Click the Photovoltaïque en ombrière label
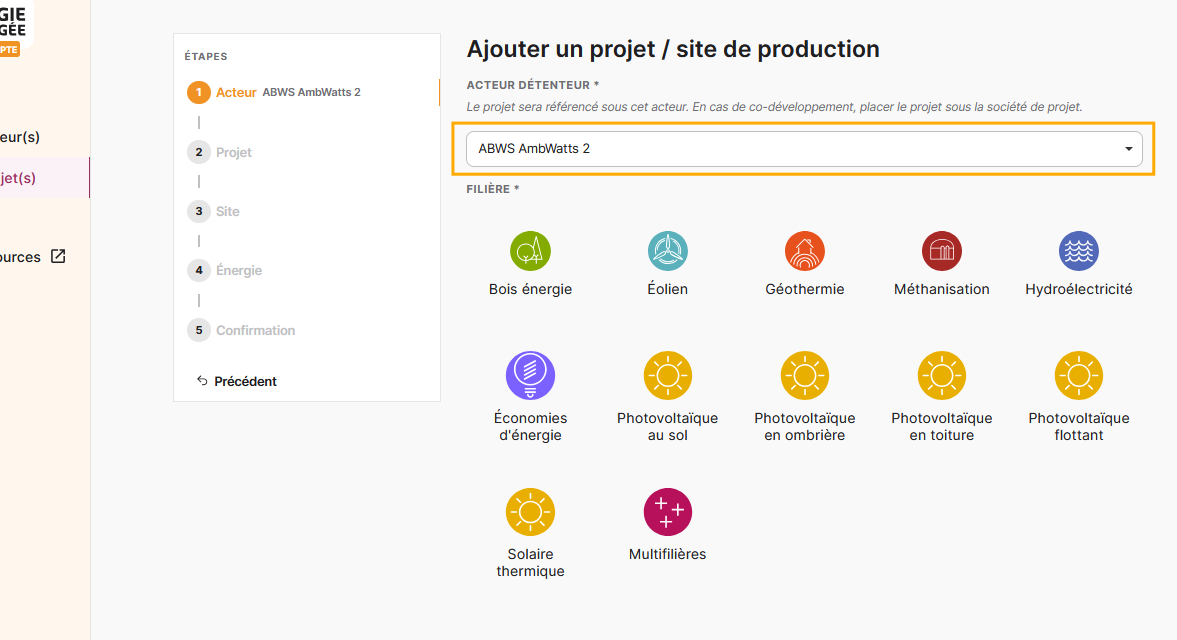Image resolution: width=1177 pixels, height=640 pixels. (x=805, y=426)
